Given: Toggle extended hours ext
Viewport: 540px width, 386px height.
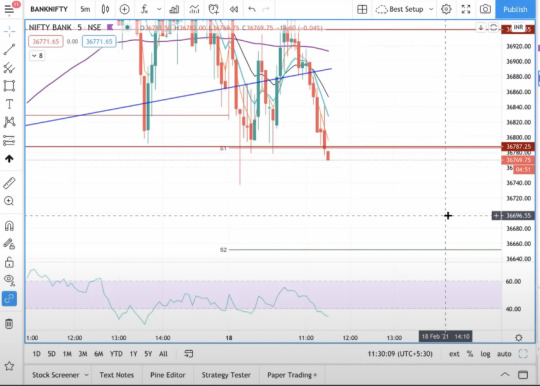Looking at the screenshot, I should tap(454, 354).
